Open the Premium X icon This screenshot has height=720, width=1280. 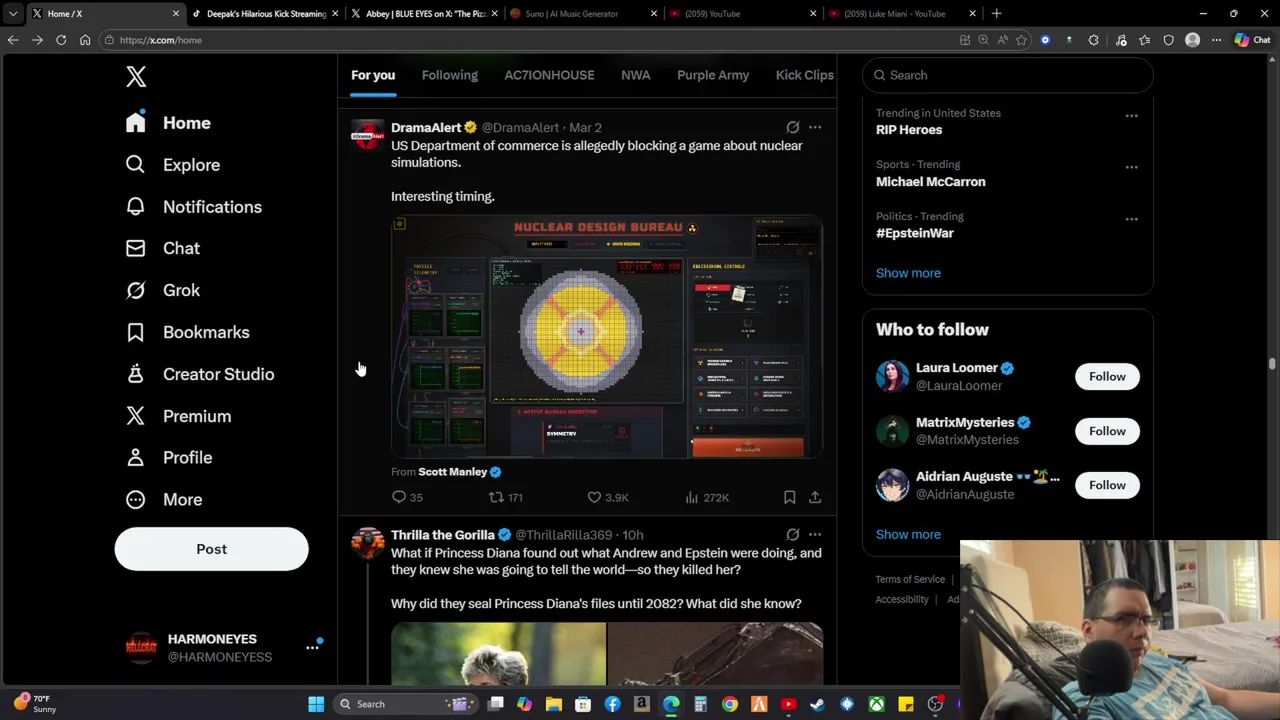tap(135, 416)
